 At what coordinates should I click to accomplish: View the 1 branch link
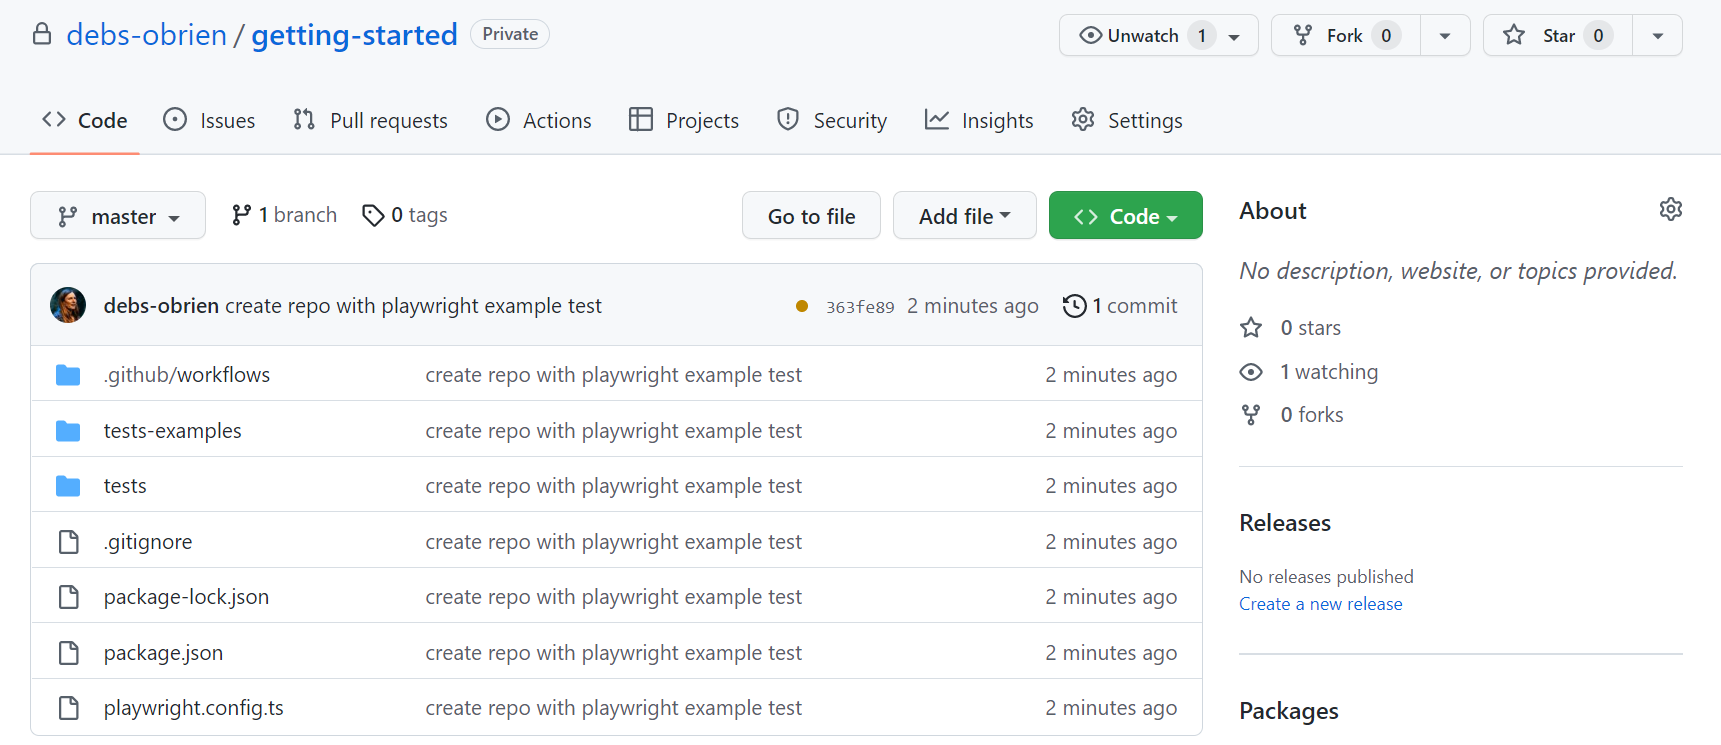coord(284,215)
